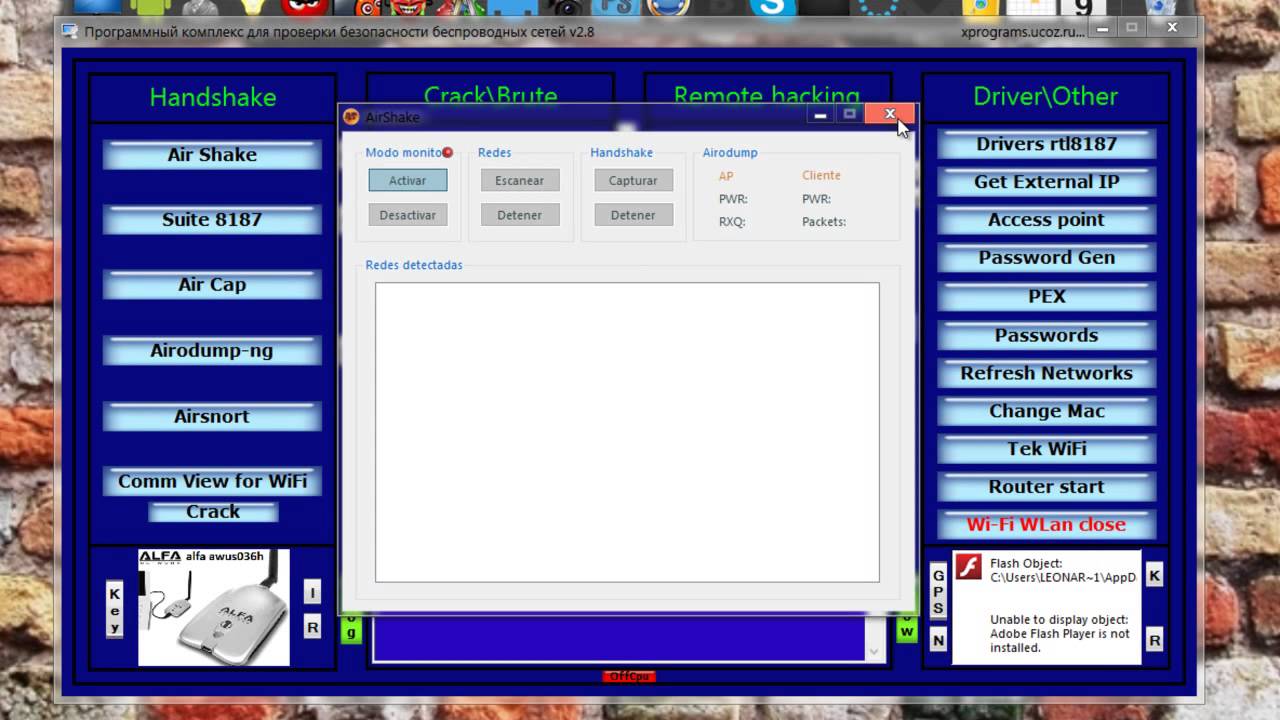Open Tek WiFi

(1046, 449)
